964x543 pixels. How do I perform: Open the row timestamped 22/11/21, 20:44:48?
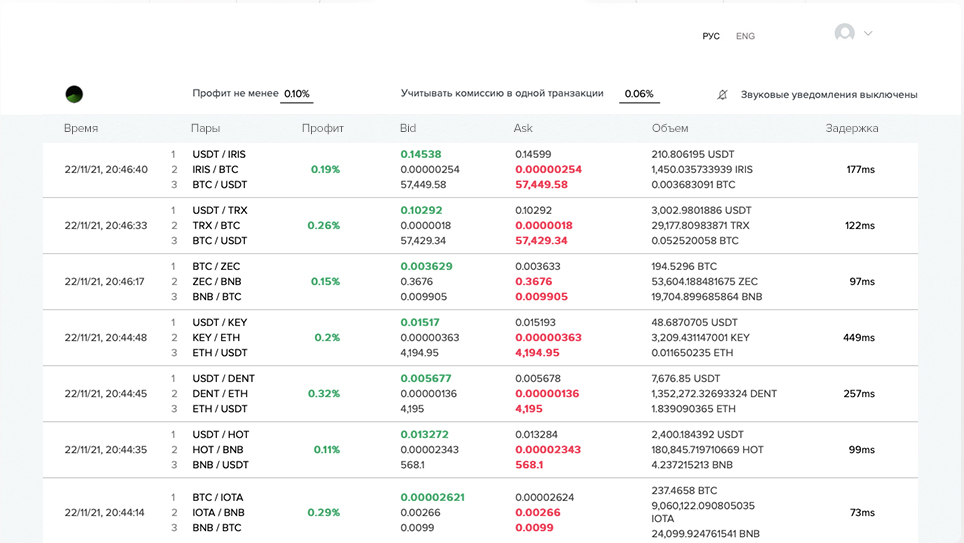105,338
